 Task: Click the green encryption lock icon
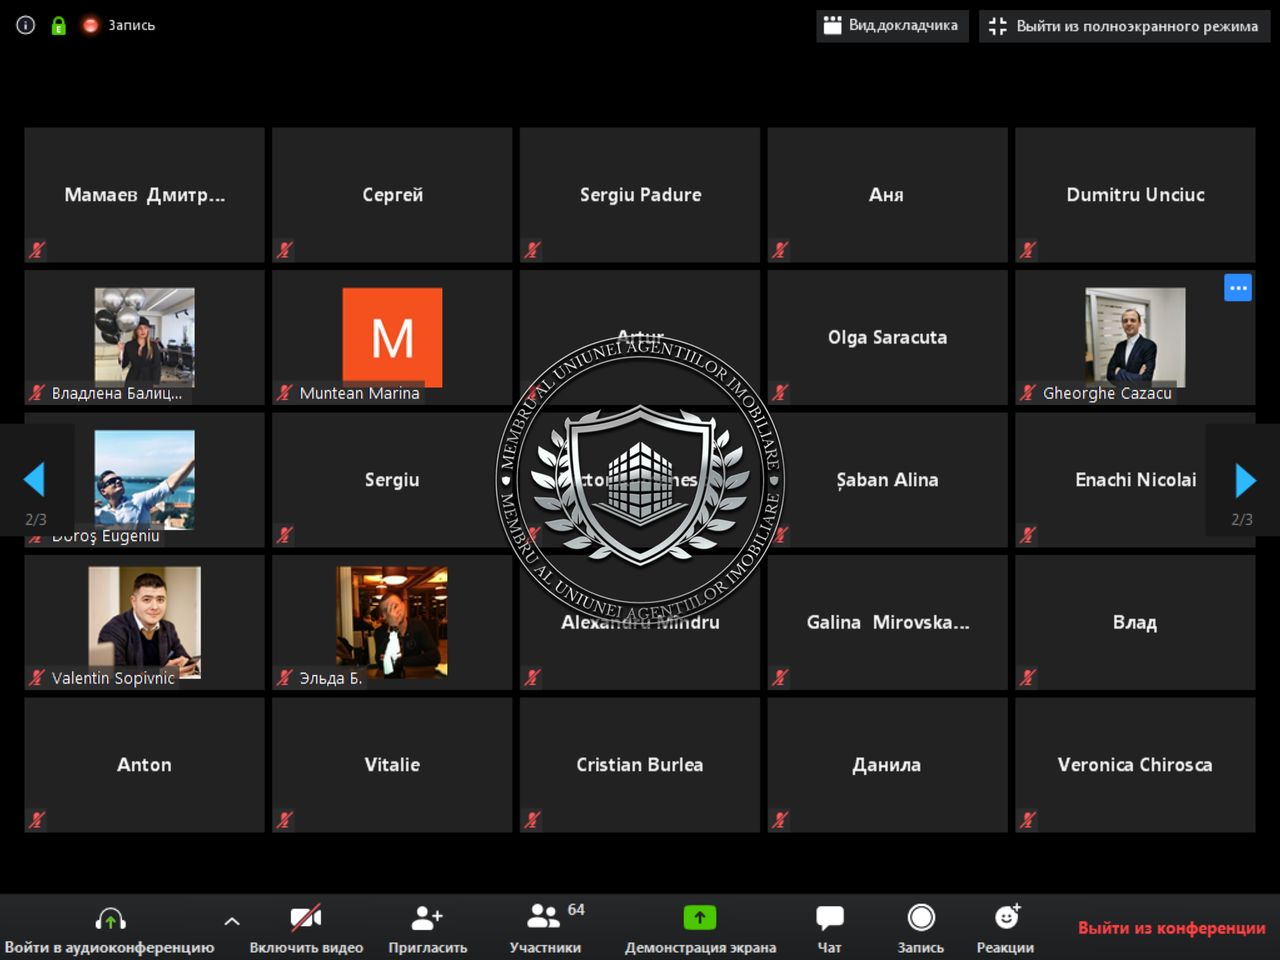[x=58, y=26]
